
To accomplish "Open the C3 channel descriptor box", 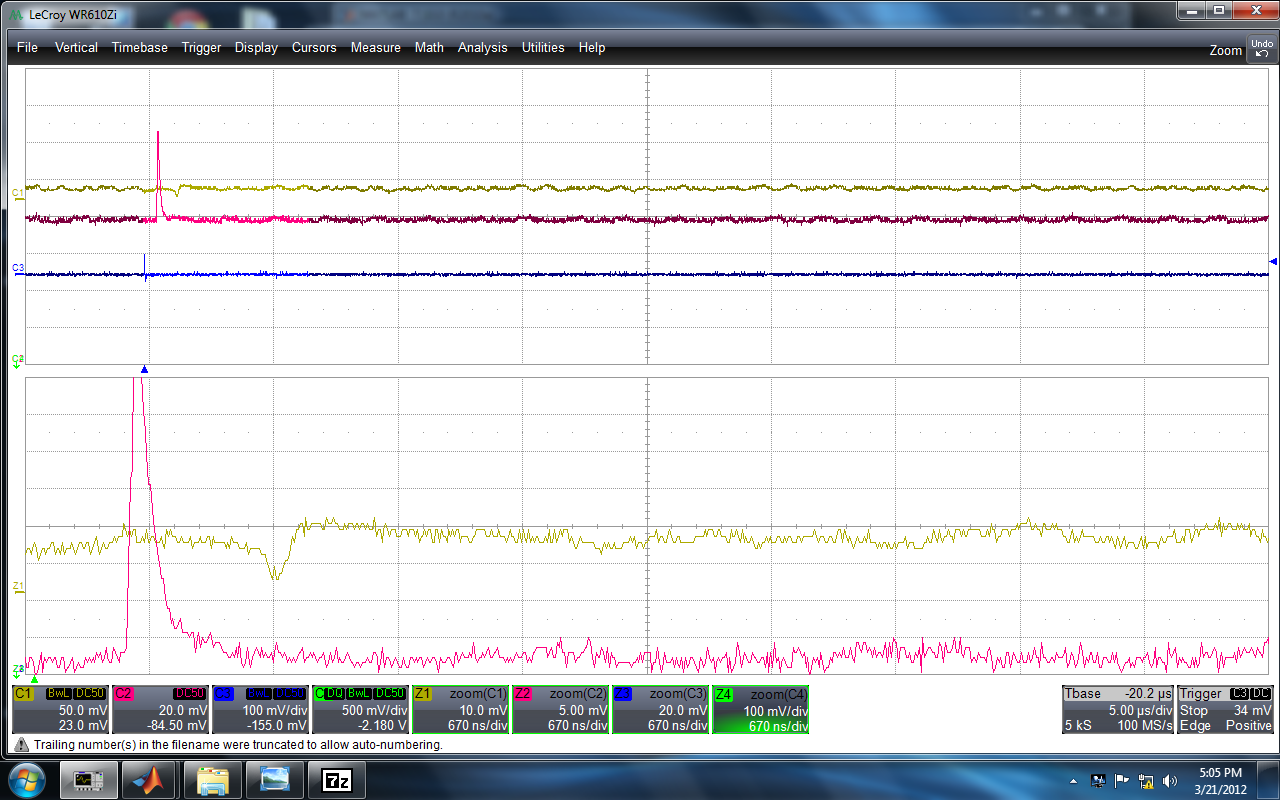I will pos(260,709).
